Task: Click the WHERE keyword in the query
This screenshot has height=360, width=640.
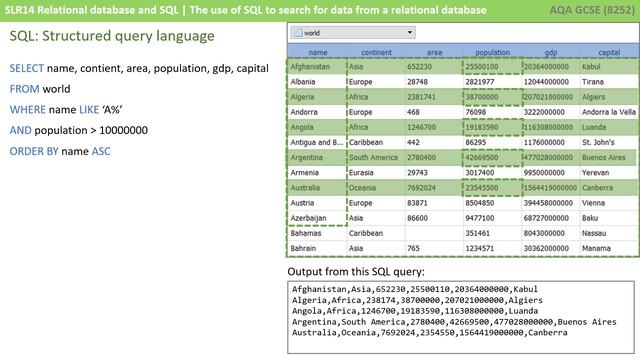Action: [x=27, y=110]
